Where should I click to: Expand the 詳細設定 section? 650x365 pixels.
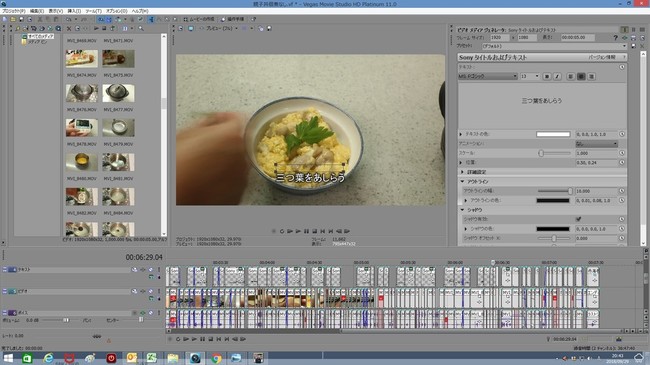pos(463,172)
